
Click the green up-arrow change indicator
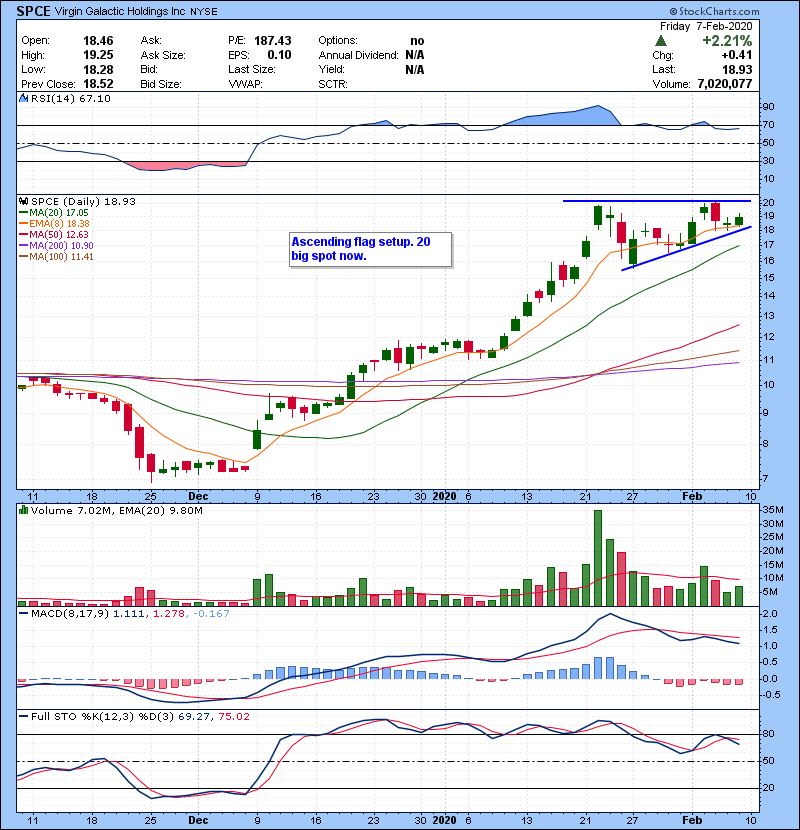click(660, 40)
